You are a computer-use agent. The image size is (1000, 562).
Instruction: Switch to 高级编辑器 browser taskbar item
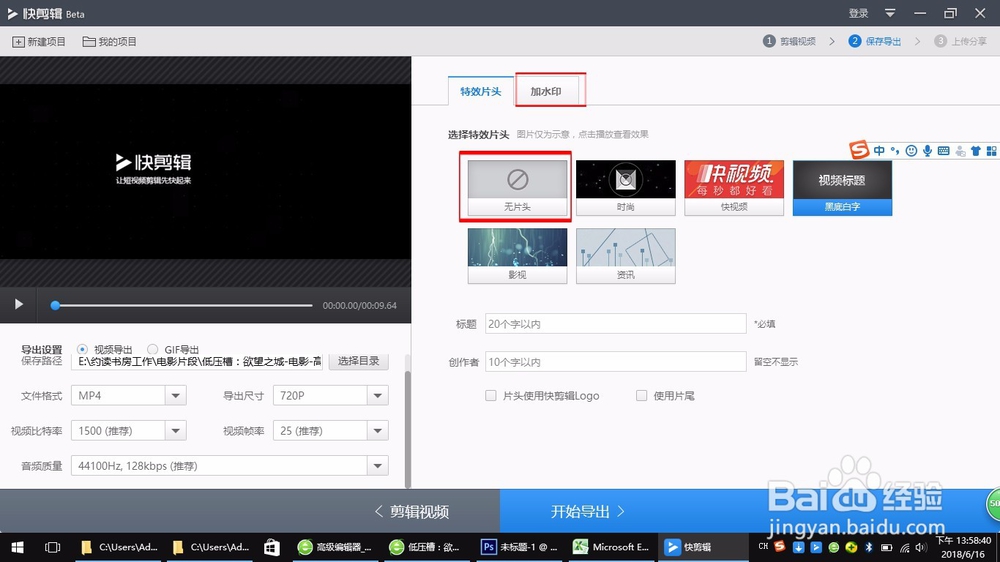point(336,547)
